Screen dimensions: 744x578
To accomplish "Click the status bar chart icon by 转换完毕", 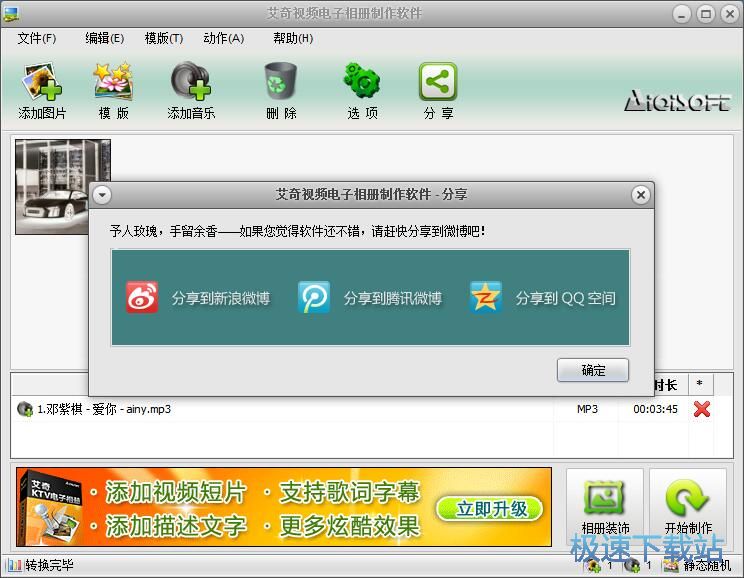I will (x=14, y=565).
